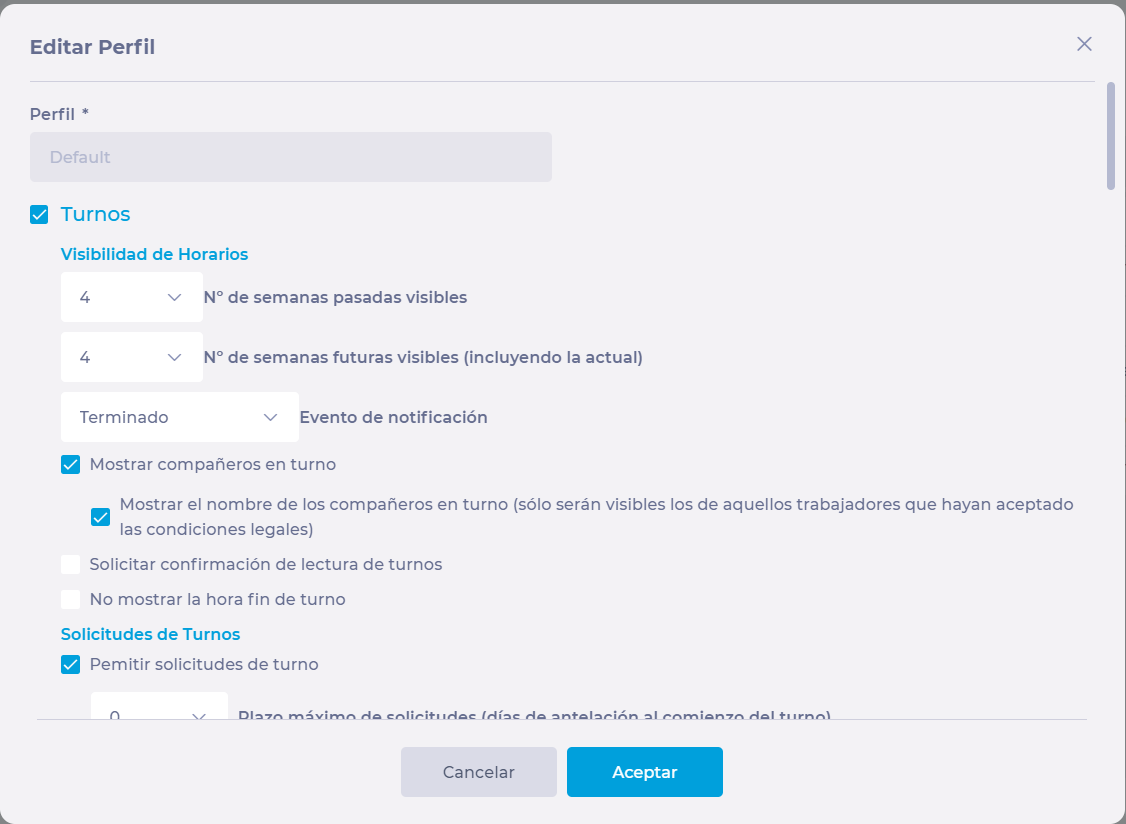Click the Aceptar button
This screenshot has height=824, width=1126.
[x=644, y=772]
